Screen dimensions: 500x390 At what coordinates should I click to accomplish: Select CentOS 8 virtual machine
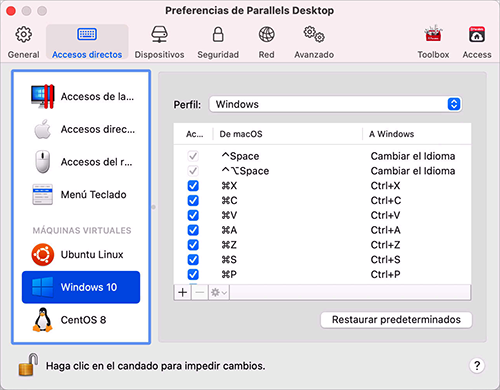coord(81,320)
